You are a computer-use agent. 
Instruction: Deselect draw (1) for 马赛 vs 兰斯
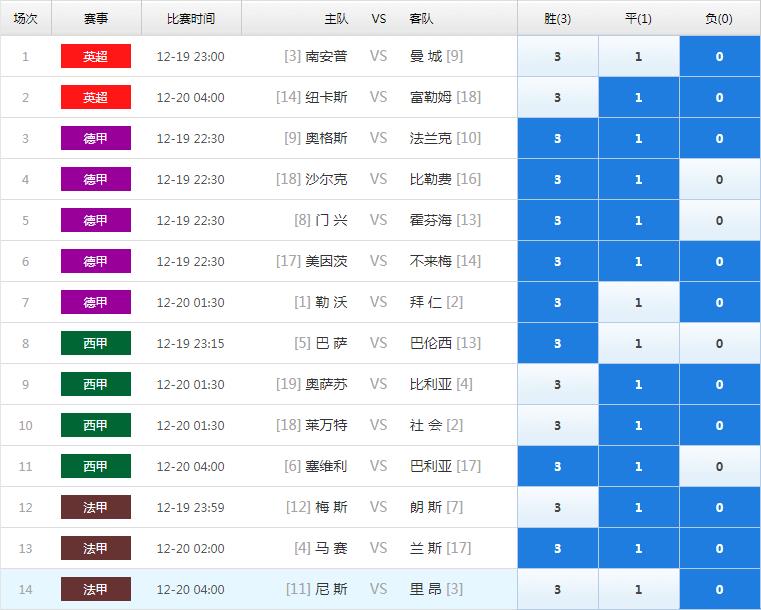pos(639,548)
